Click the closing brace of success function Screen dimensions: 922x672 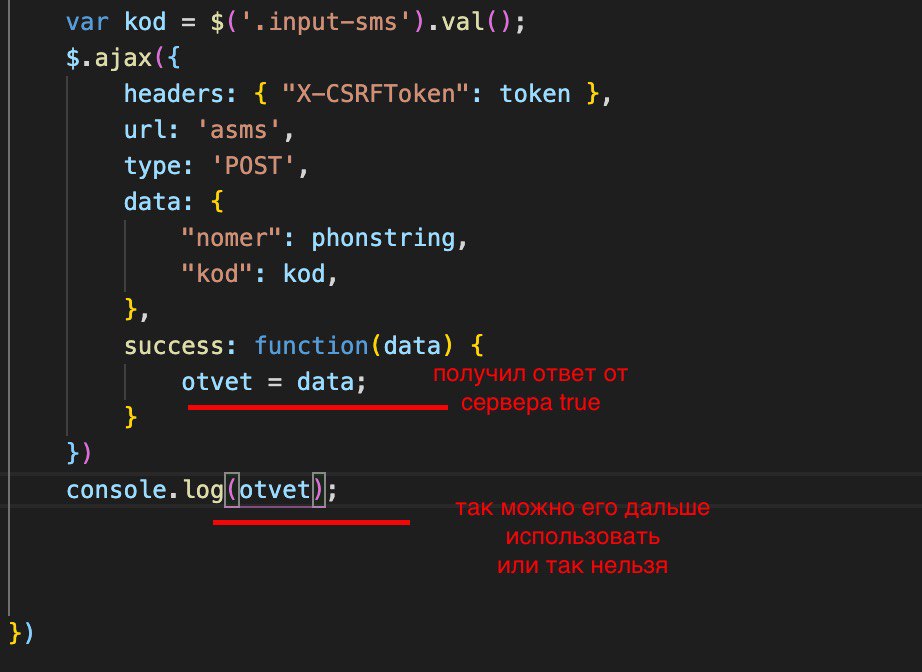click(x=131, y=418)
